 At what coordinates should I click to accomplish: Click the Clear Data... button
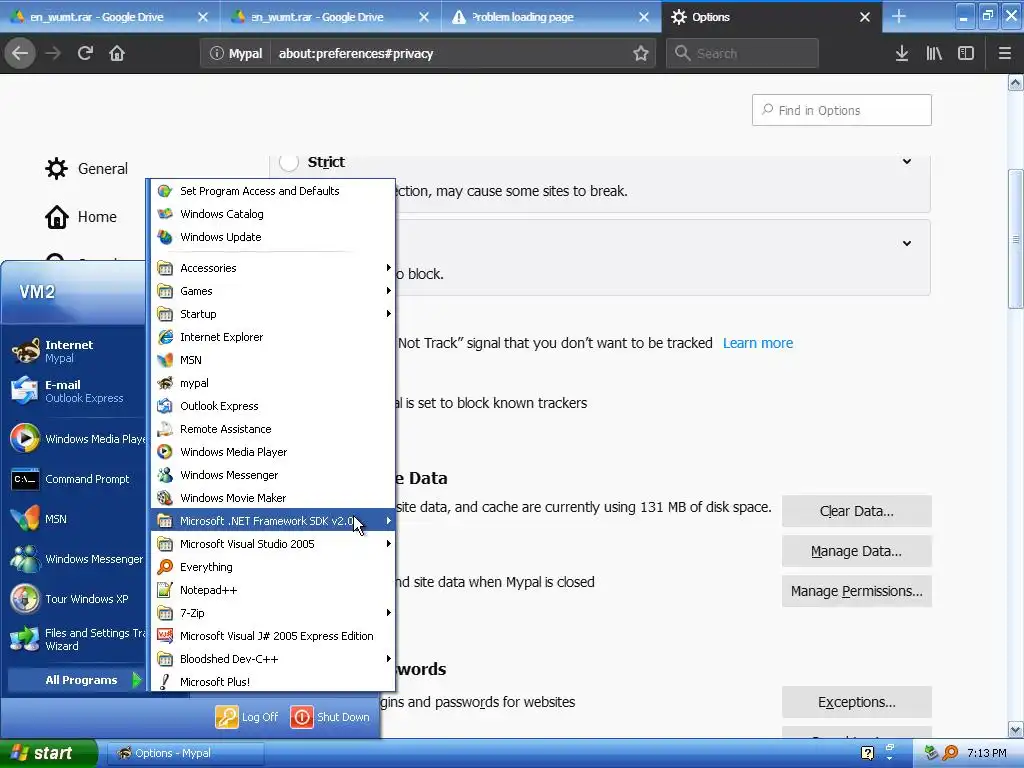point(856,511)
